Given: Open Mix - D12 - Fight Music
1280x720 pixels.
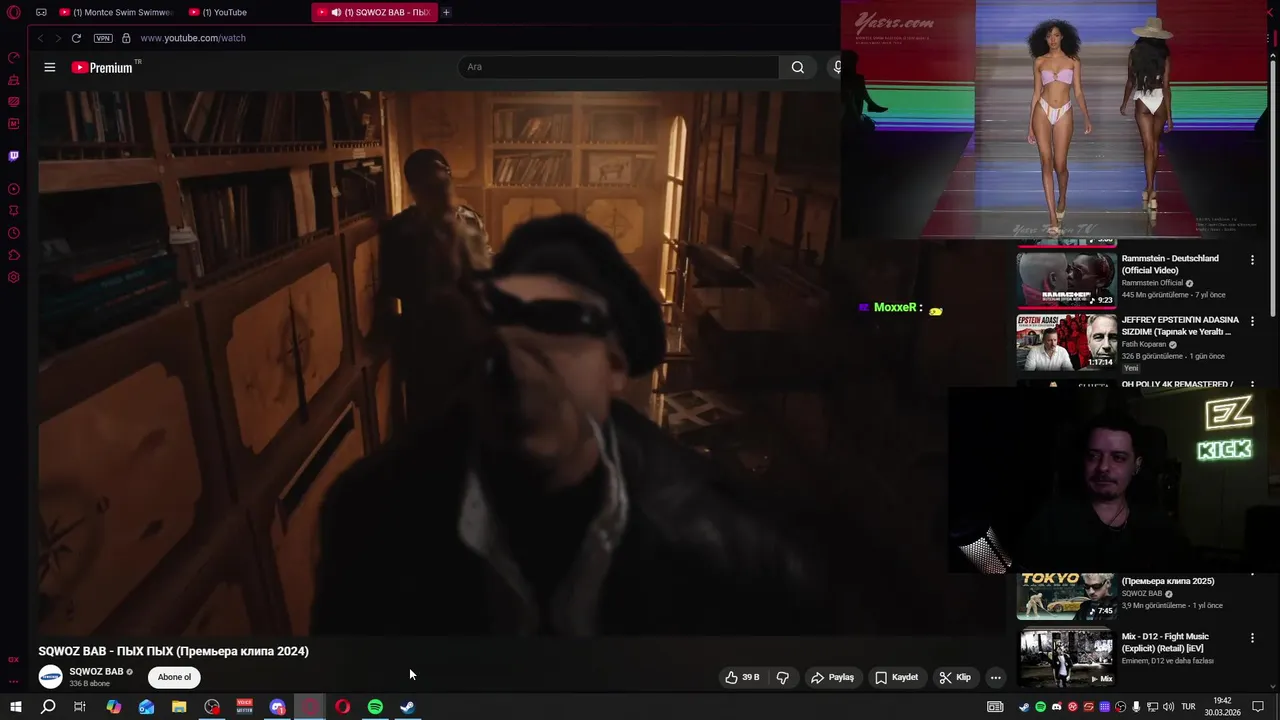Looking at the screenshot, I should (1165, 642).
